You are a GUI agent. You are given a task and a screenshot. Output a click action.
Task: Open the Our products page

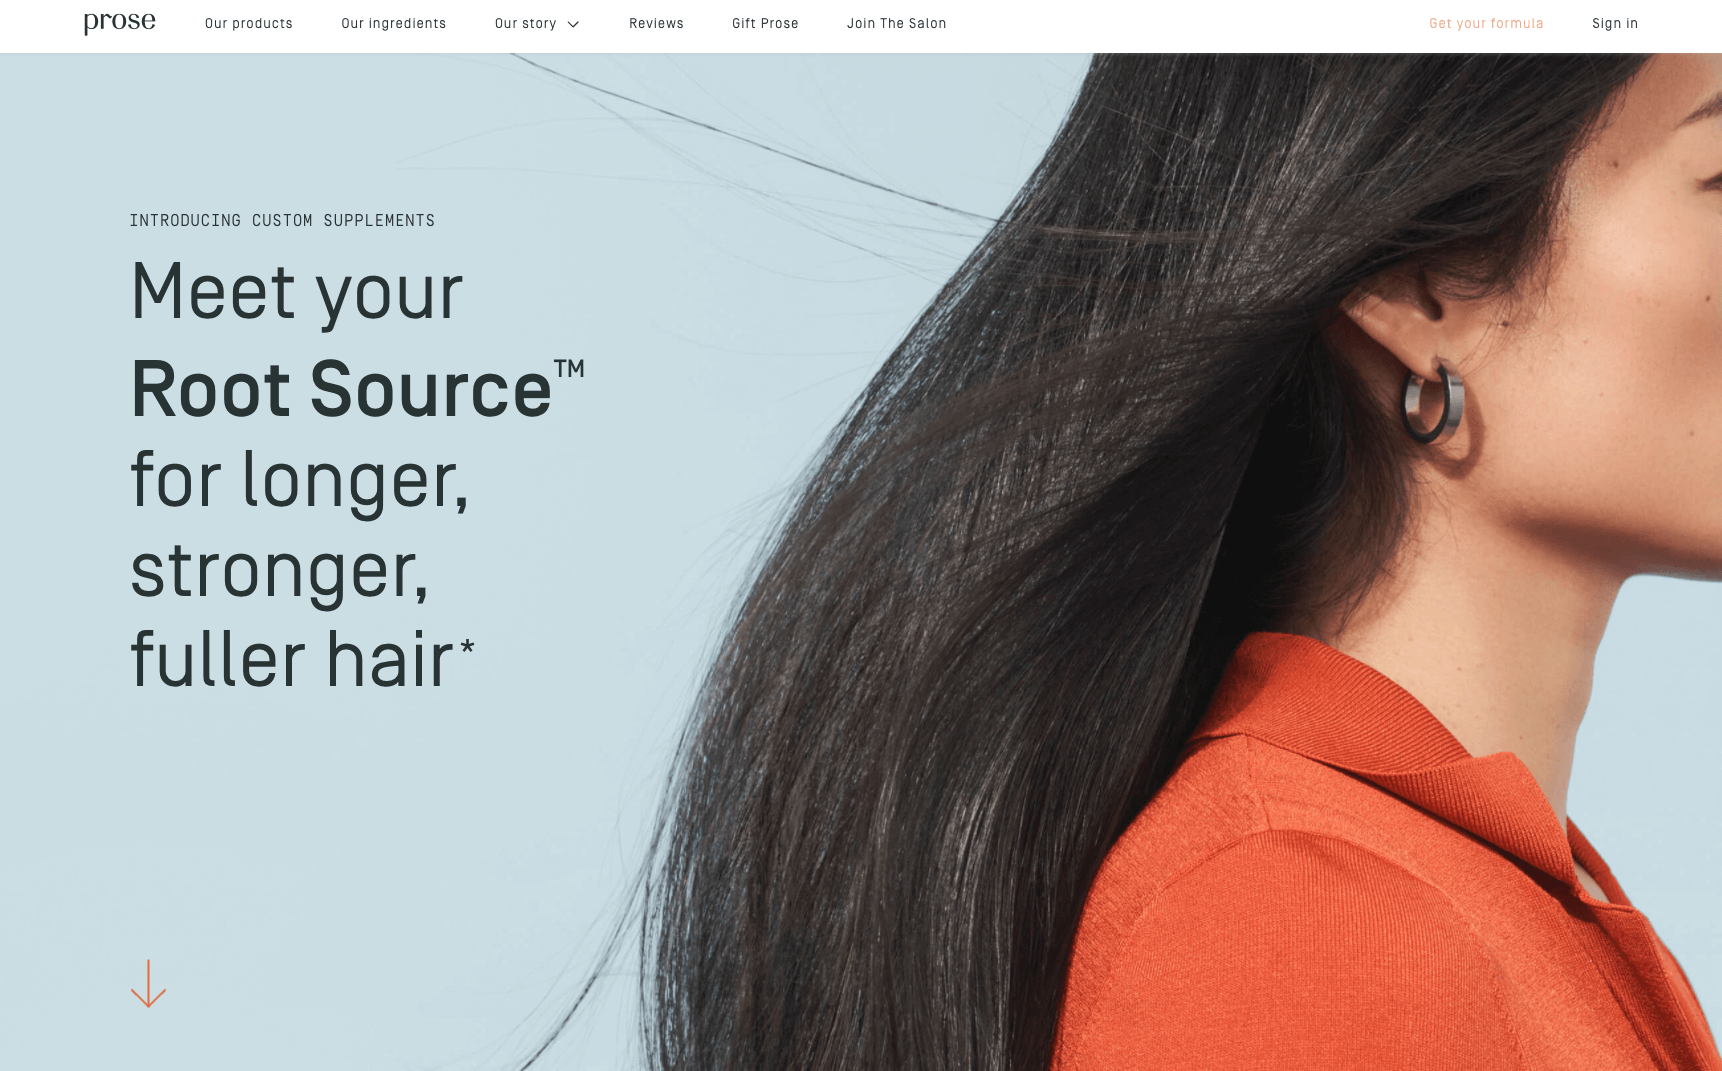pyautogui.click(x=249, y=23)
